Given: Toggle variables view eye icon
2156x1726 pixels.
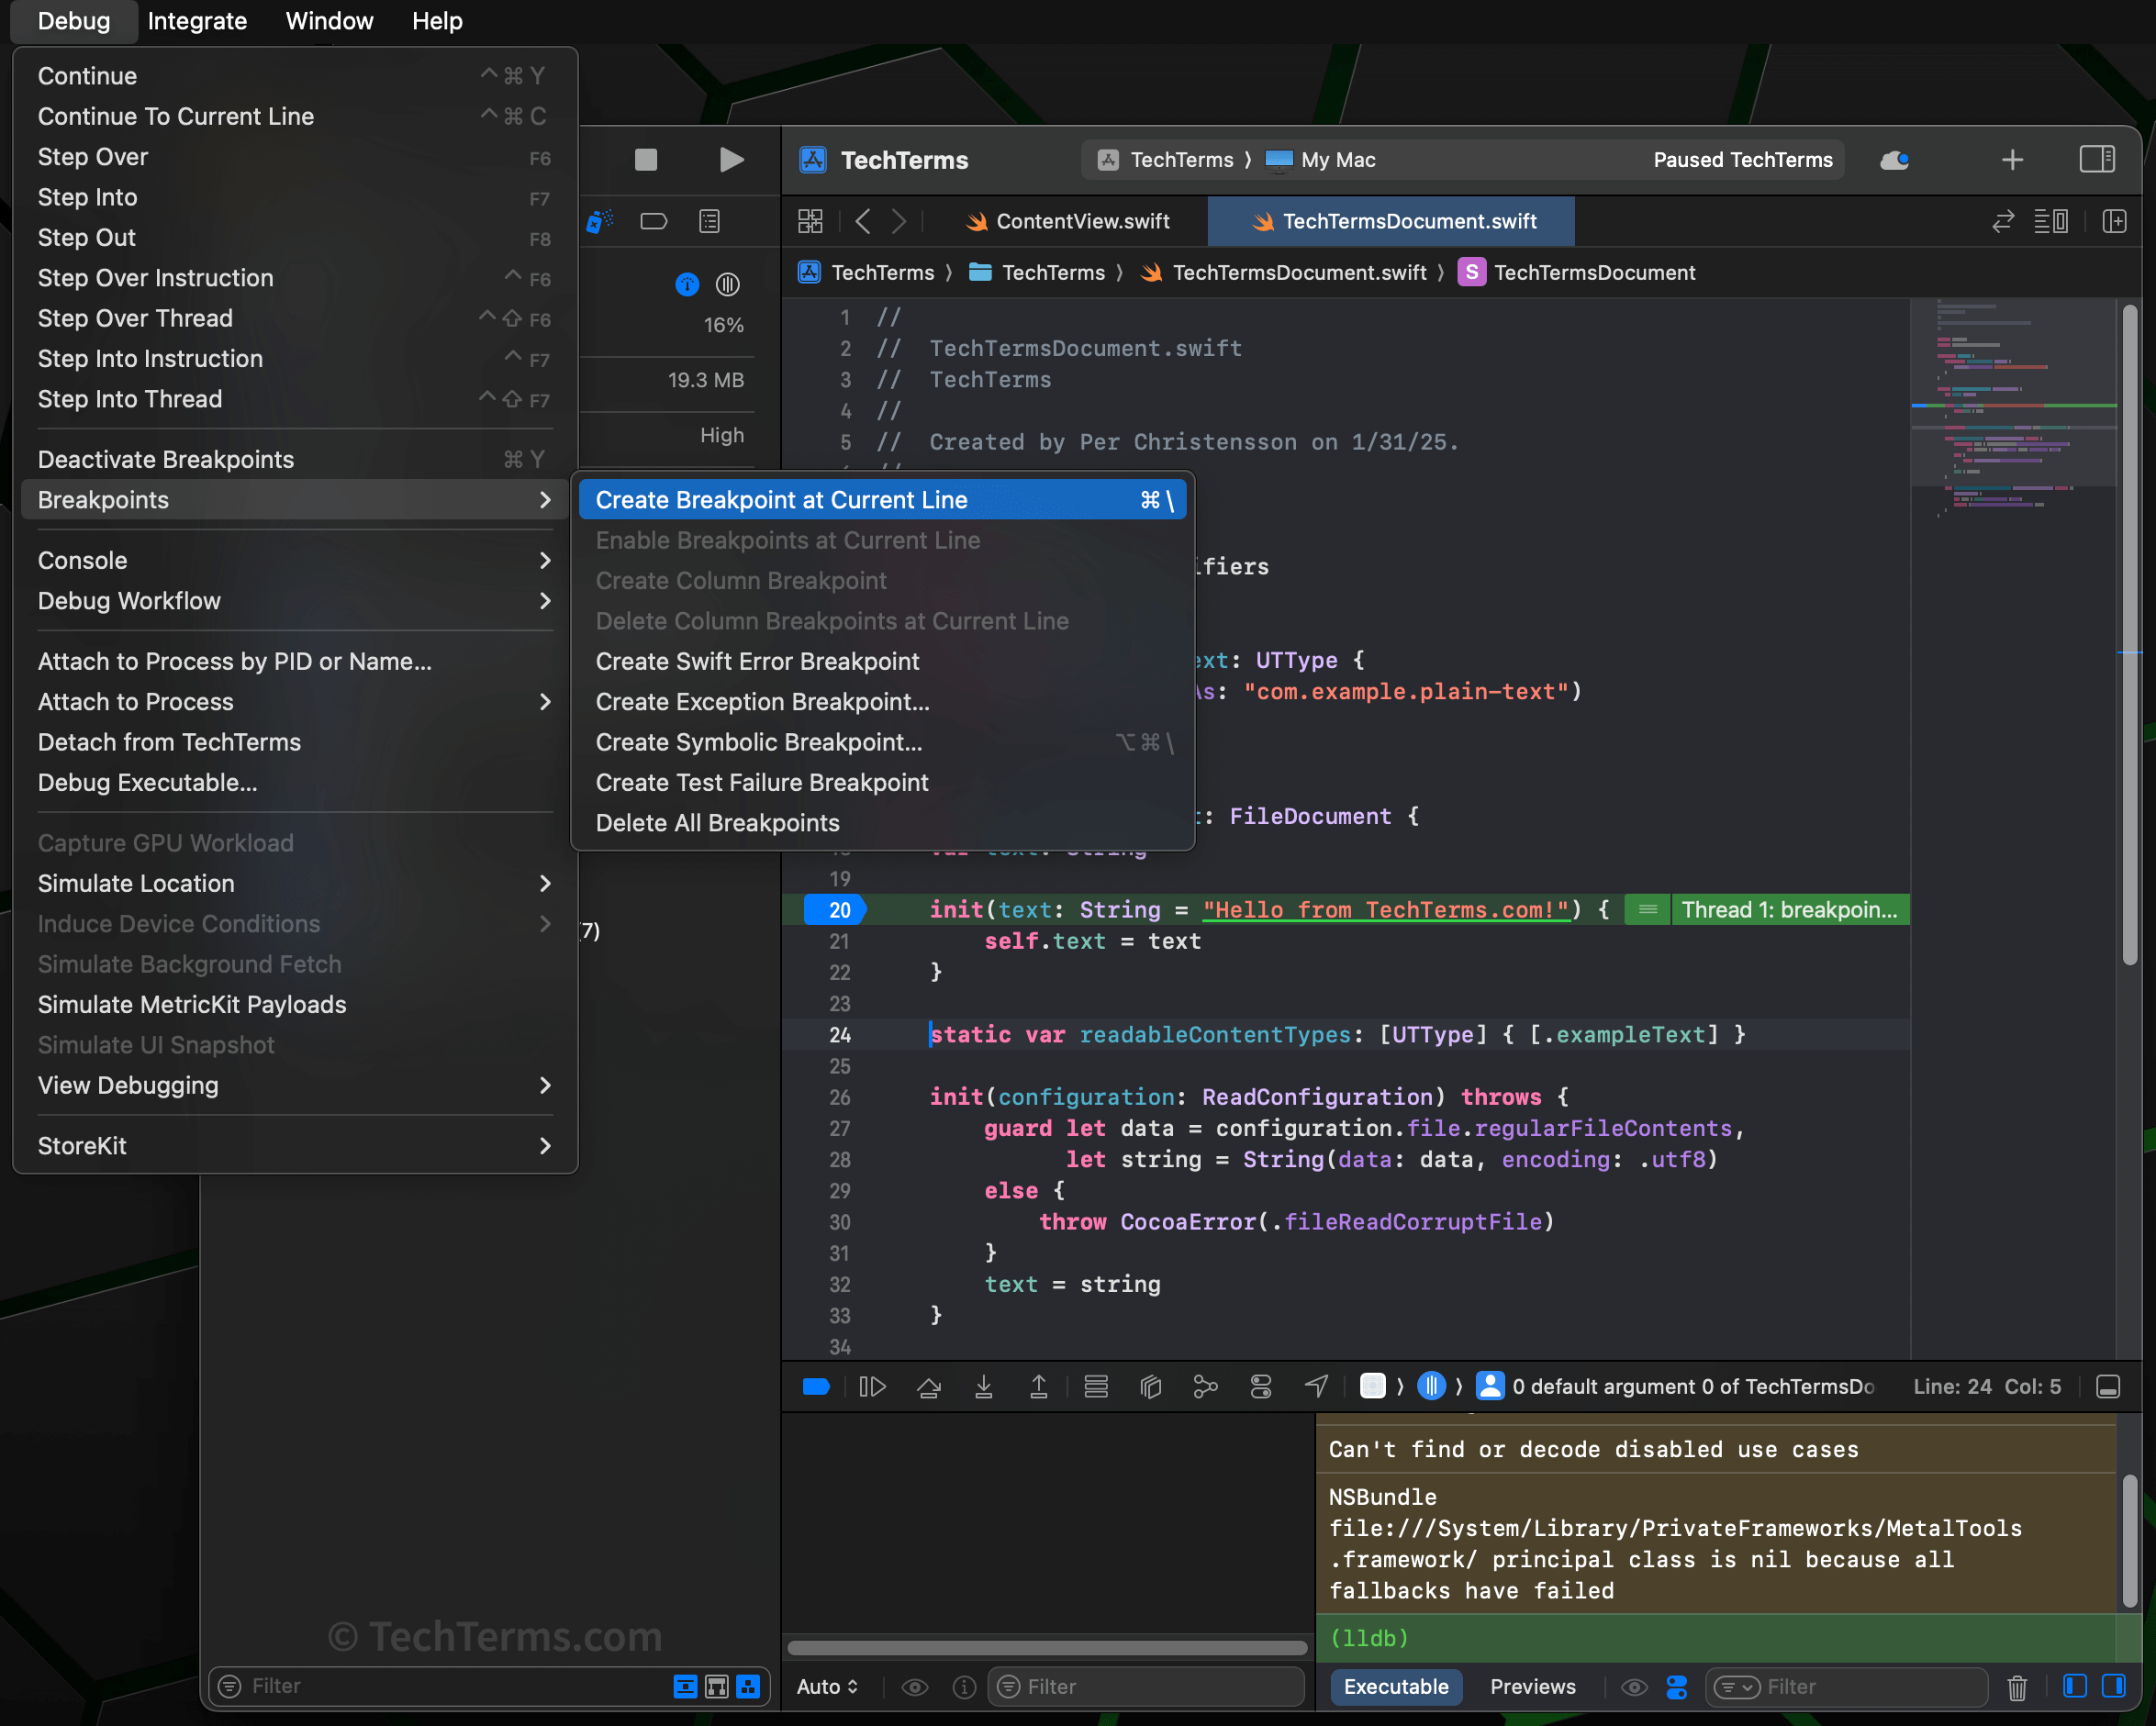Looking at the screenshot, I should pyautogui.click(x=914, y=1687).
